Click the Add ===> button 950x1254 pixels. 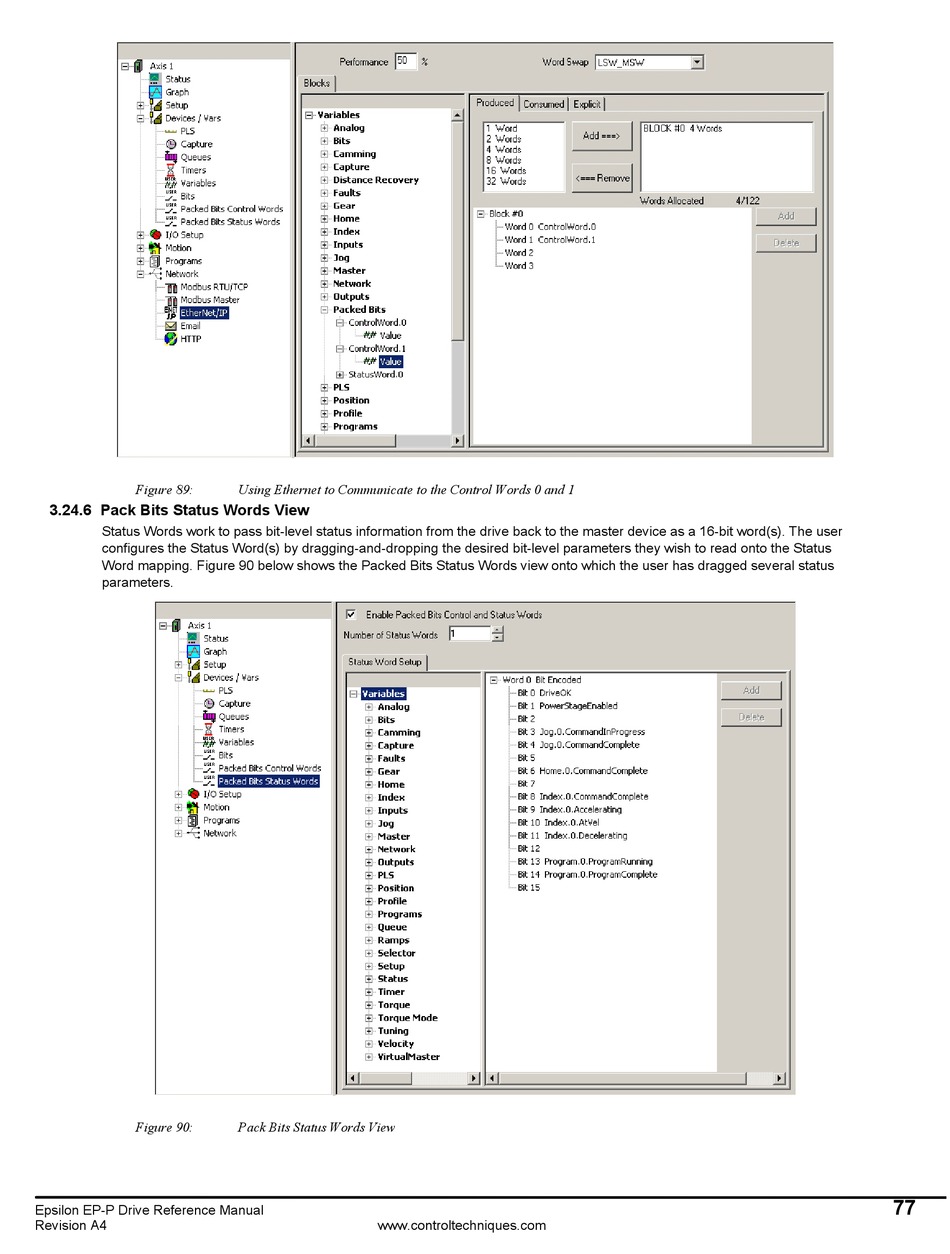click(x=601, y=136)
